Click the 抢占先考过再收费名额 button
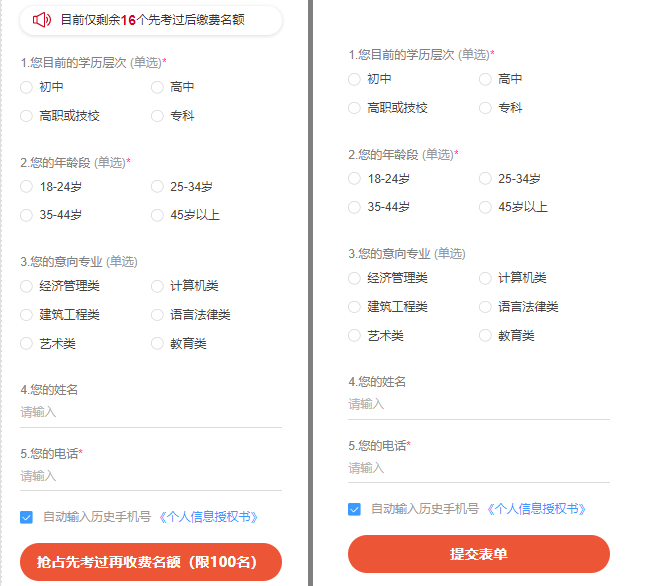Screen dimensions: 652x586 click(x=151, y=562)
